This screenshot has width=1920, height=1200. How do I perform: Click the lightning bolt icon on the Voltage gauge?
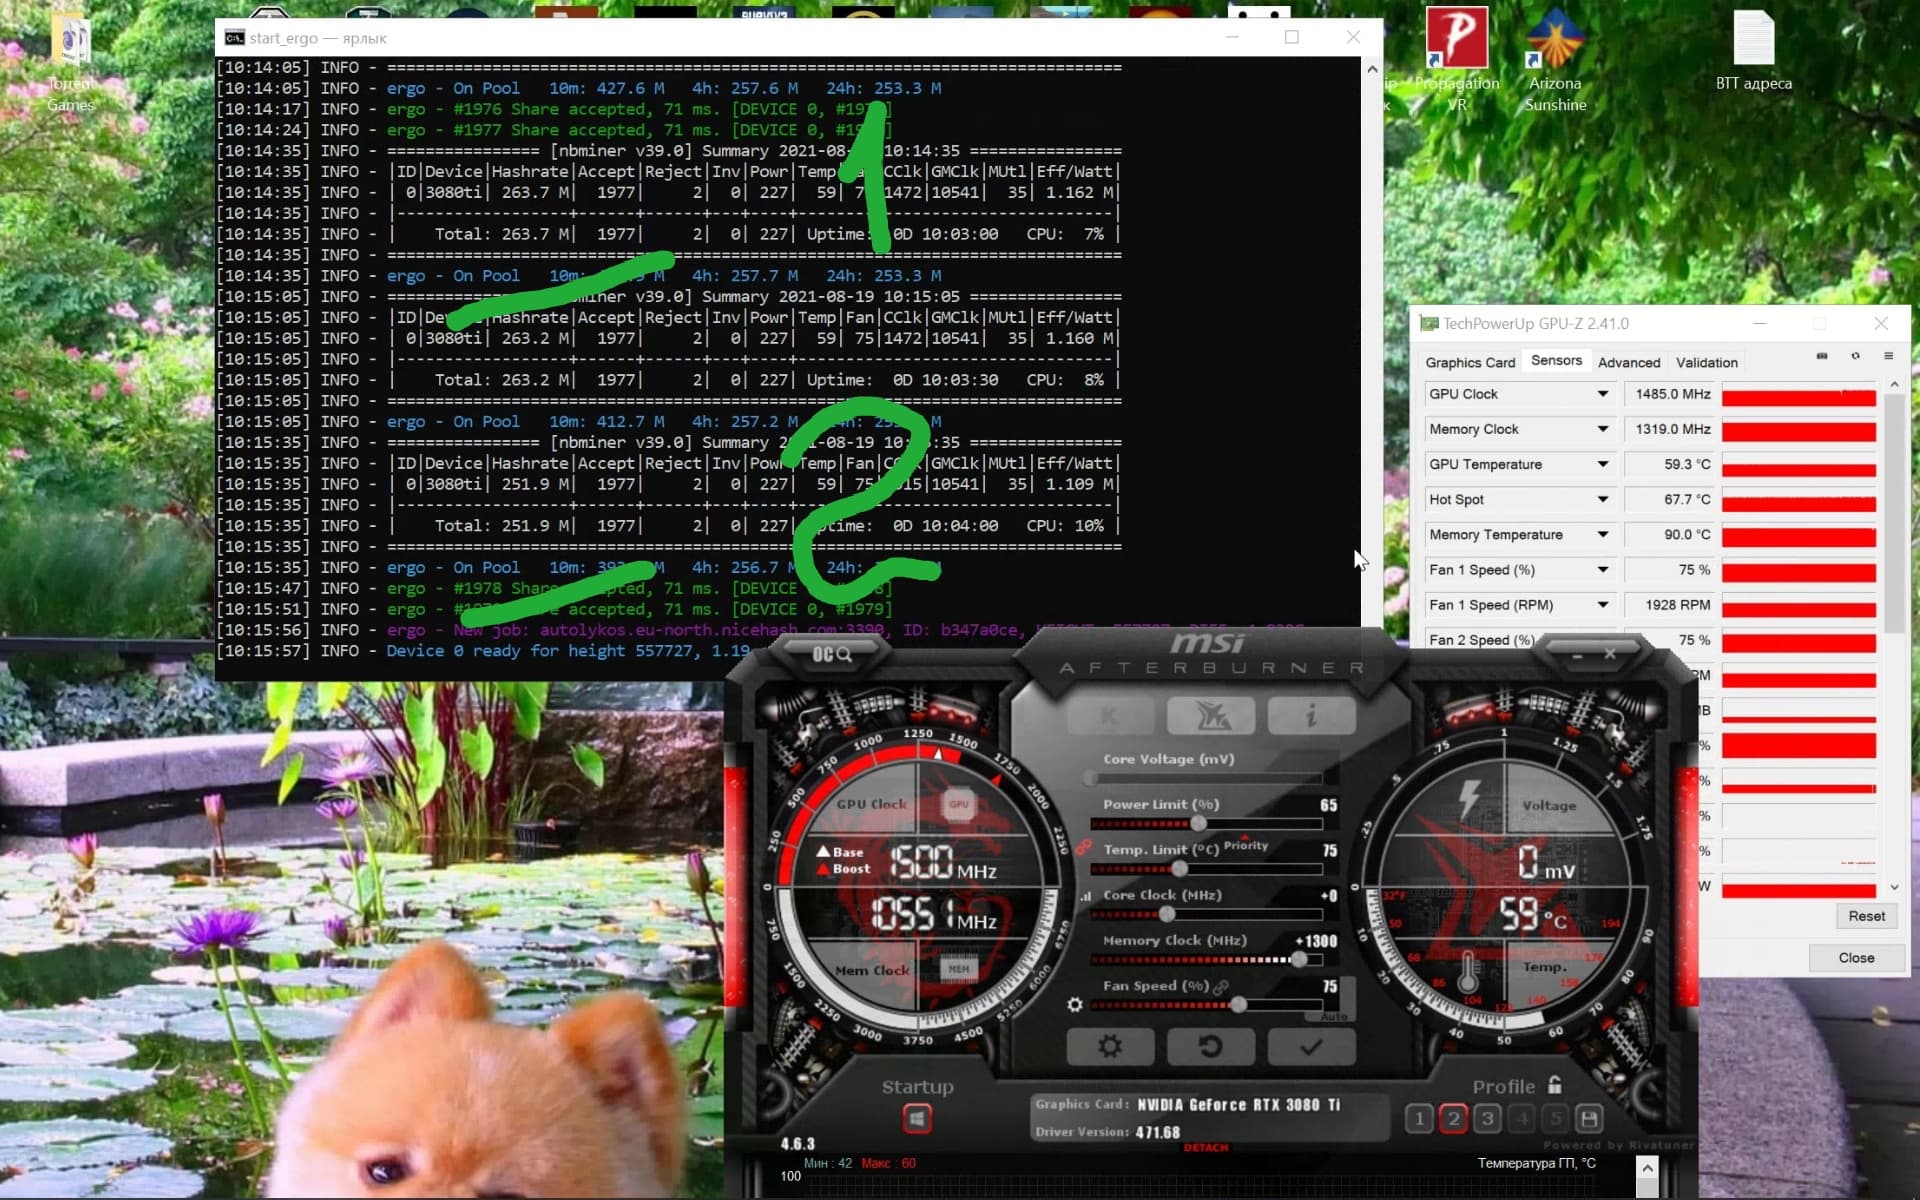[1468, 799]
